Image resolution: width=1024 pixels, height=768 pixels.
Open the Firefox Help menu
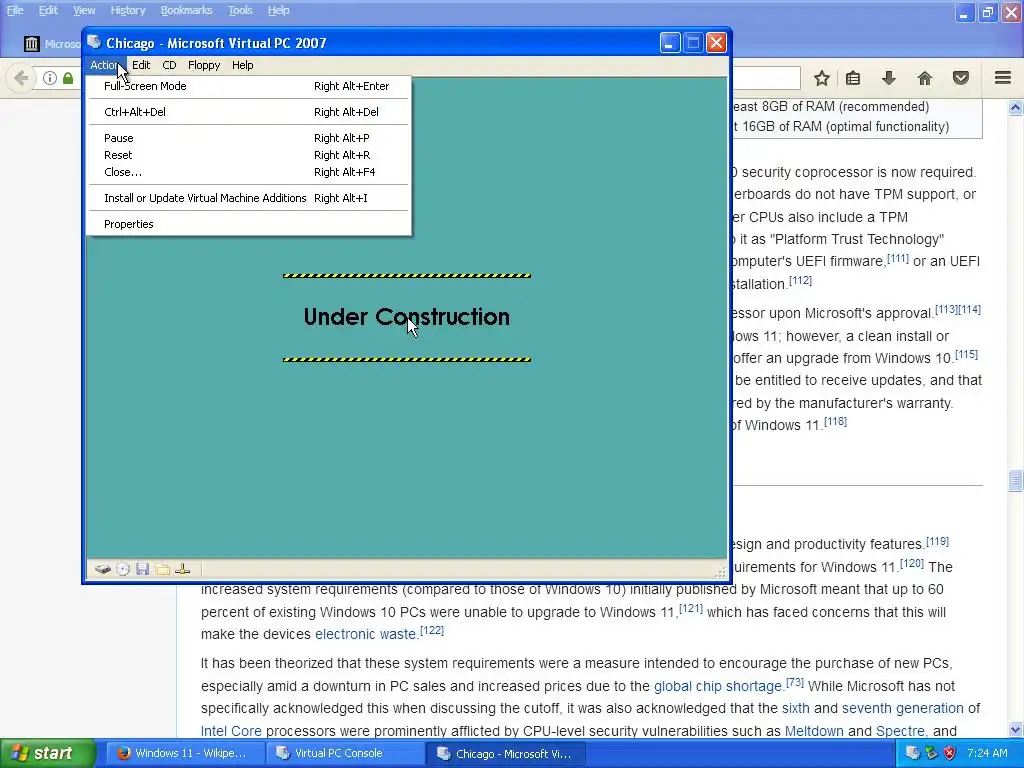coord(278,10)
